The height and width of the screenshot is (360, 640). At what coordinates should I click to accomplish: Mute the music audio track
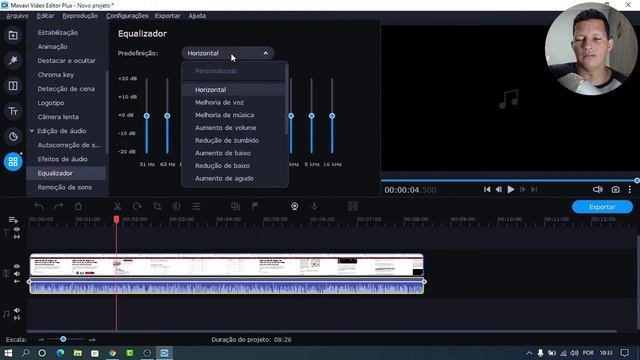(17, 310)
